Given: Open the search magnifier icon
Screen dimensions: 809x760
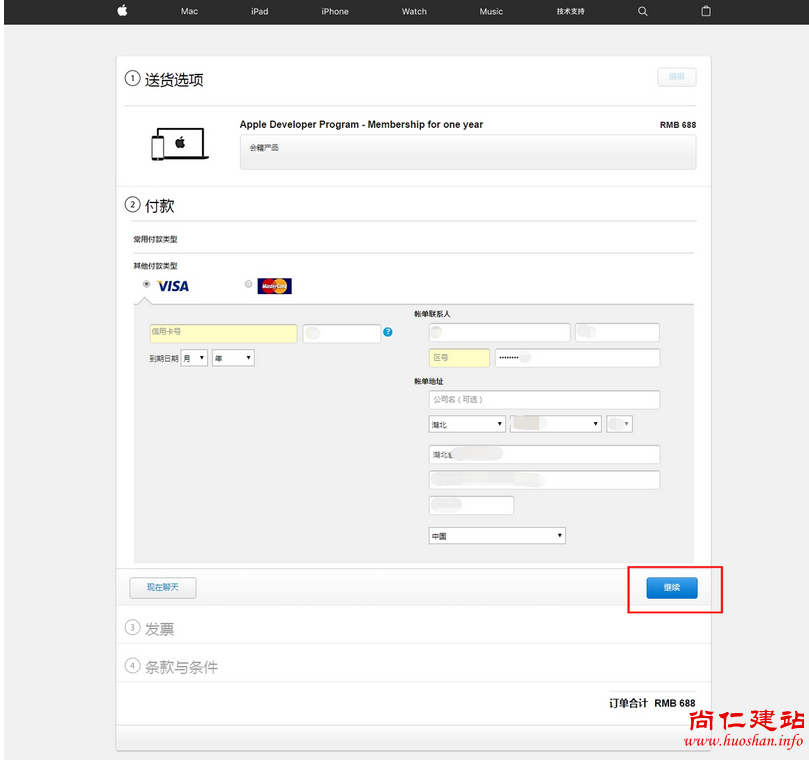Looking at the screenshot, I should coord(642,11).
